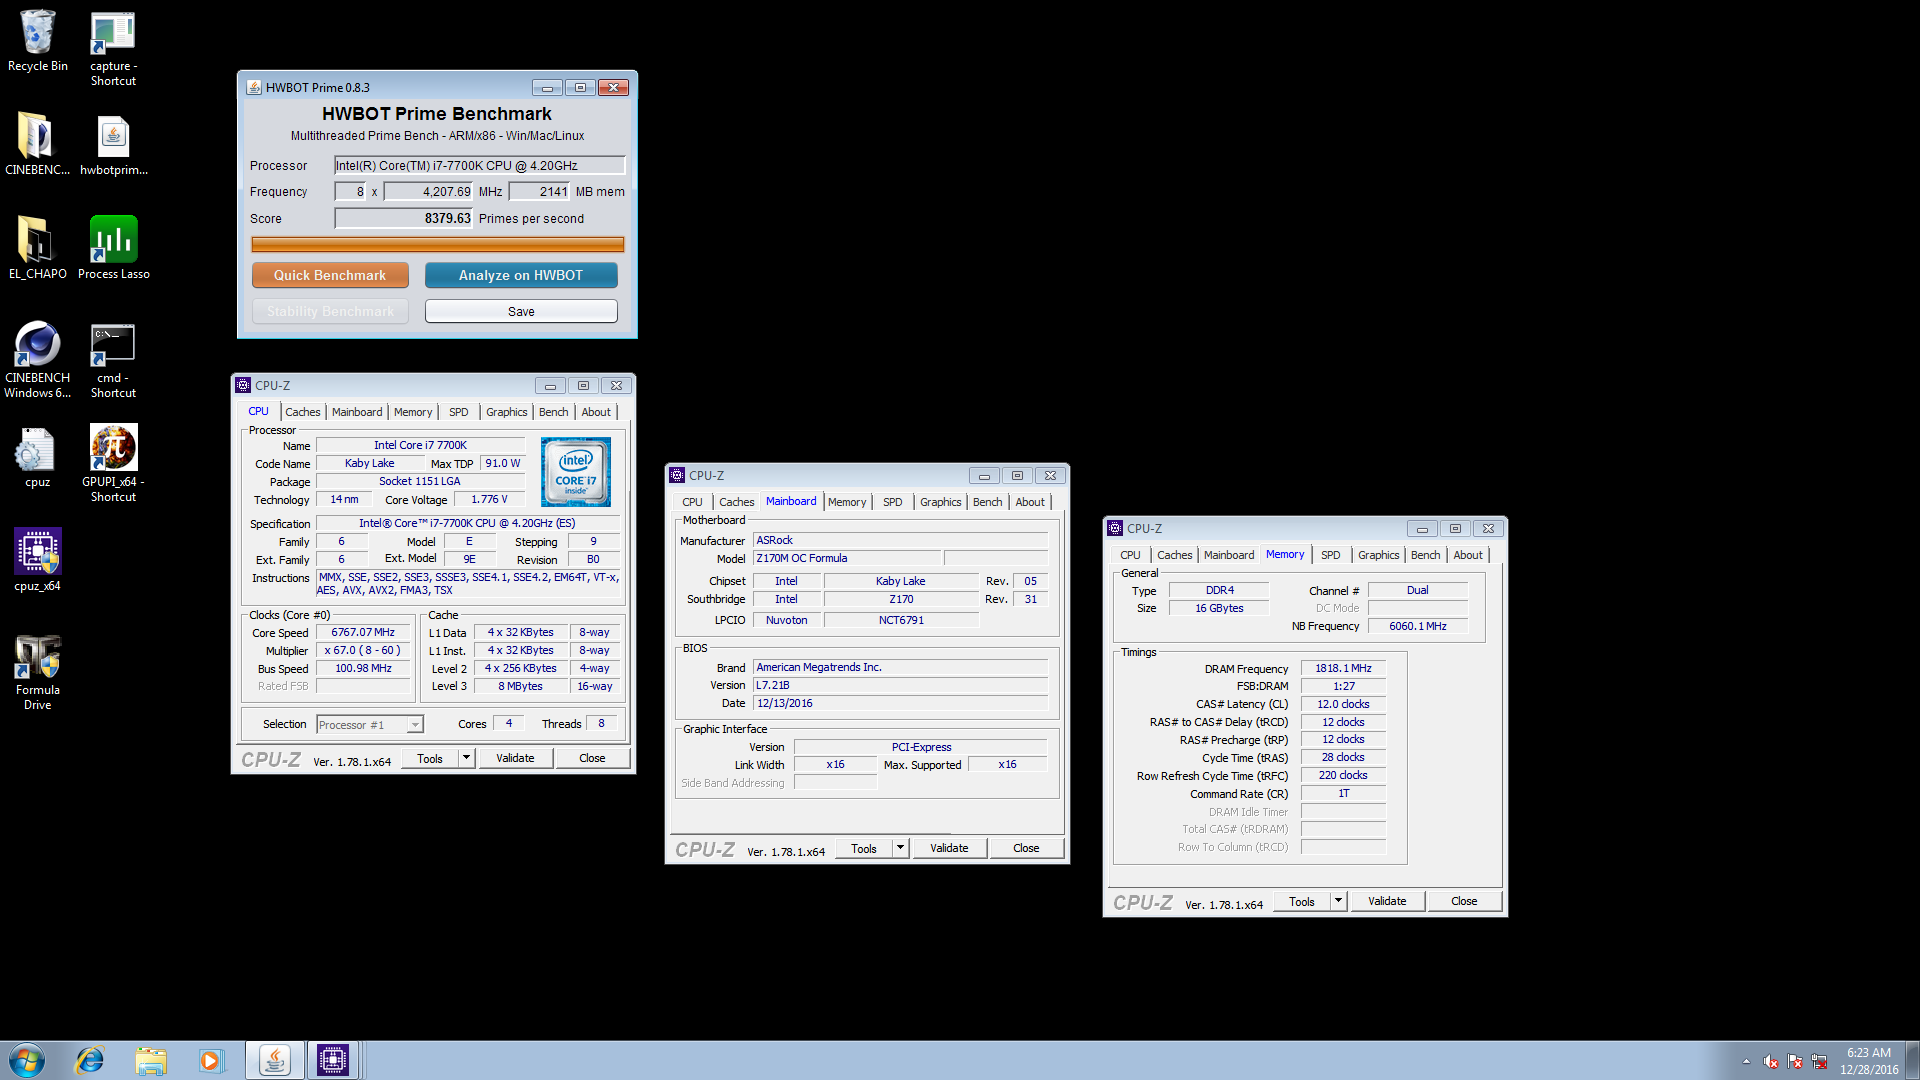Click Validate in the Memory window
Viewport: 1920px width, 1080px height.
pos(1387,901)
